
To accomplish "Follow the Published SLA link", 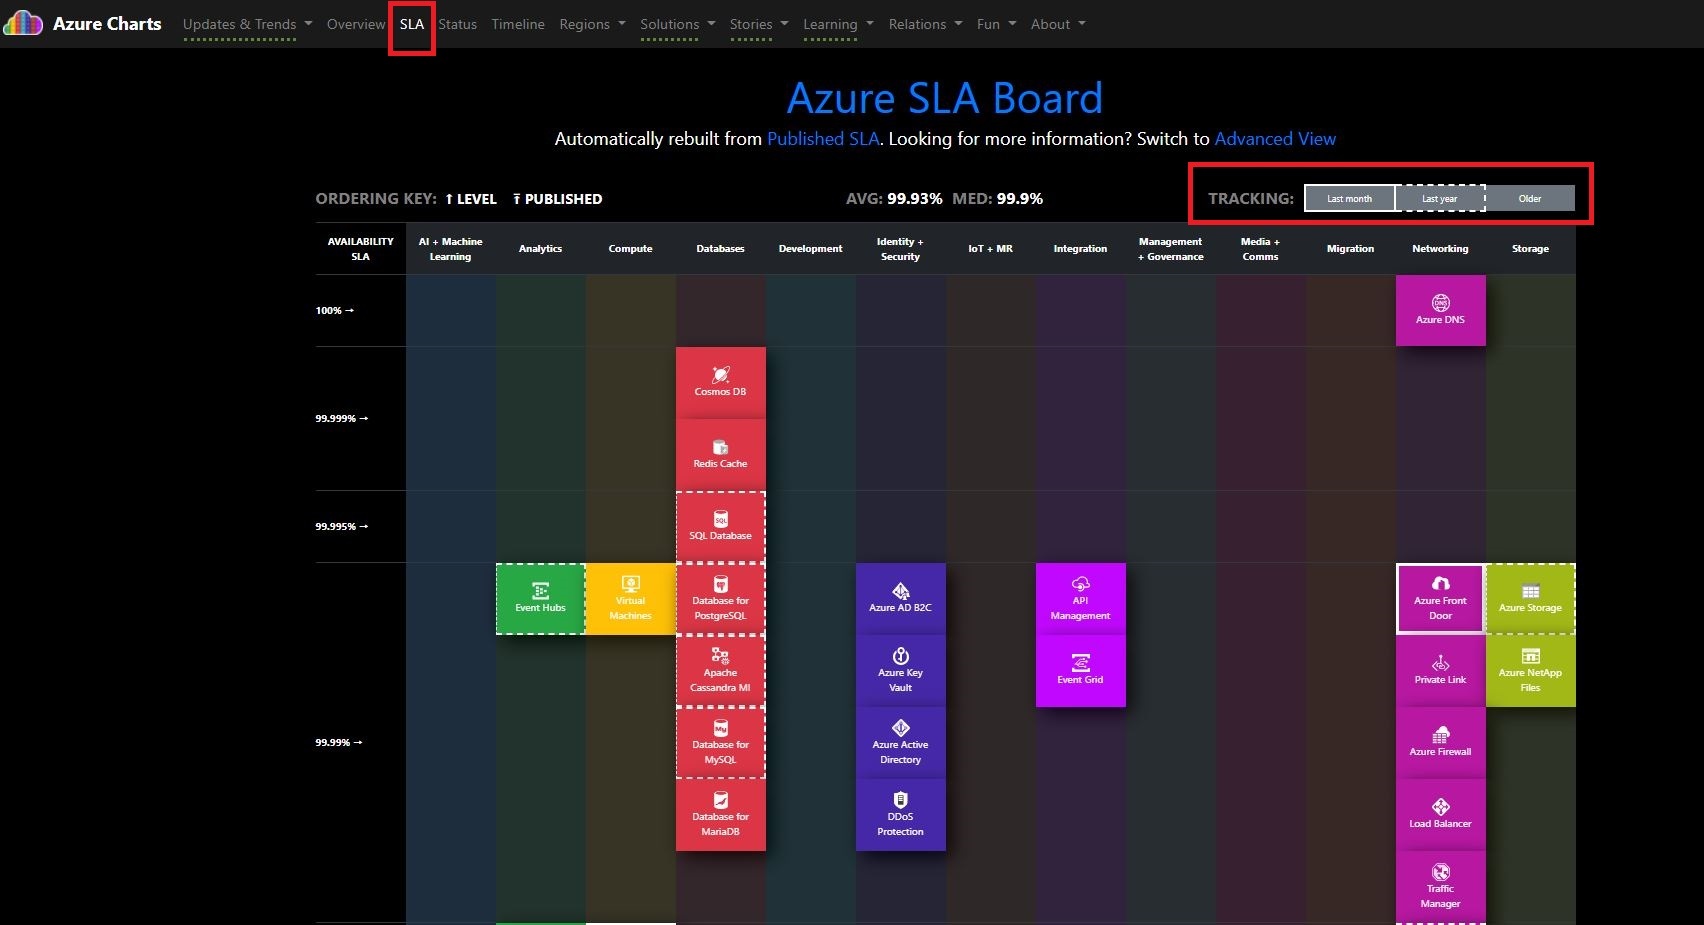I will pos(822,139).
